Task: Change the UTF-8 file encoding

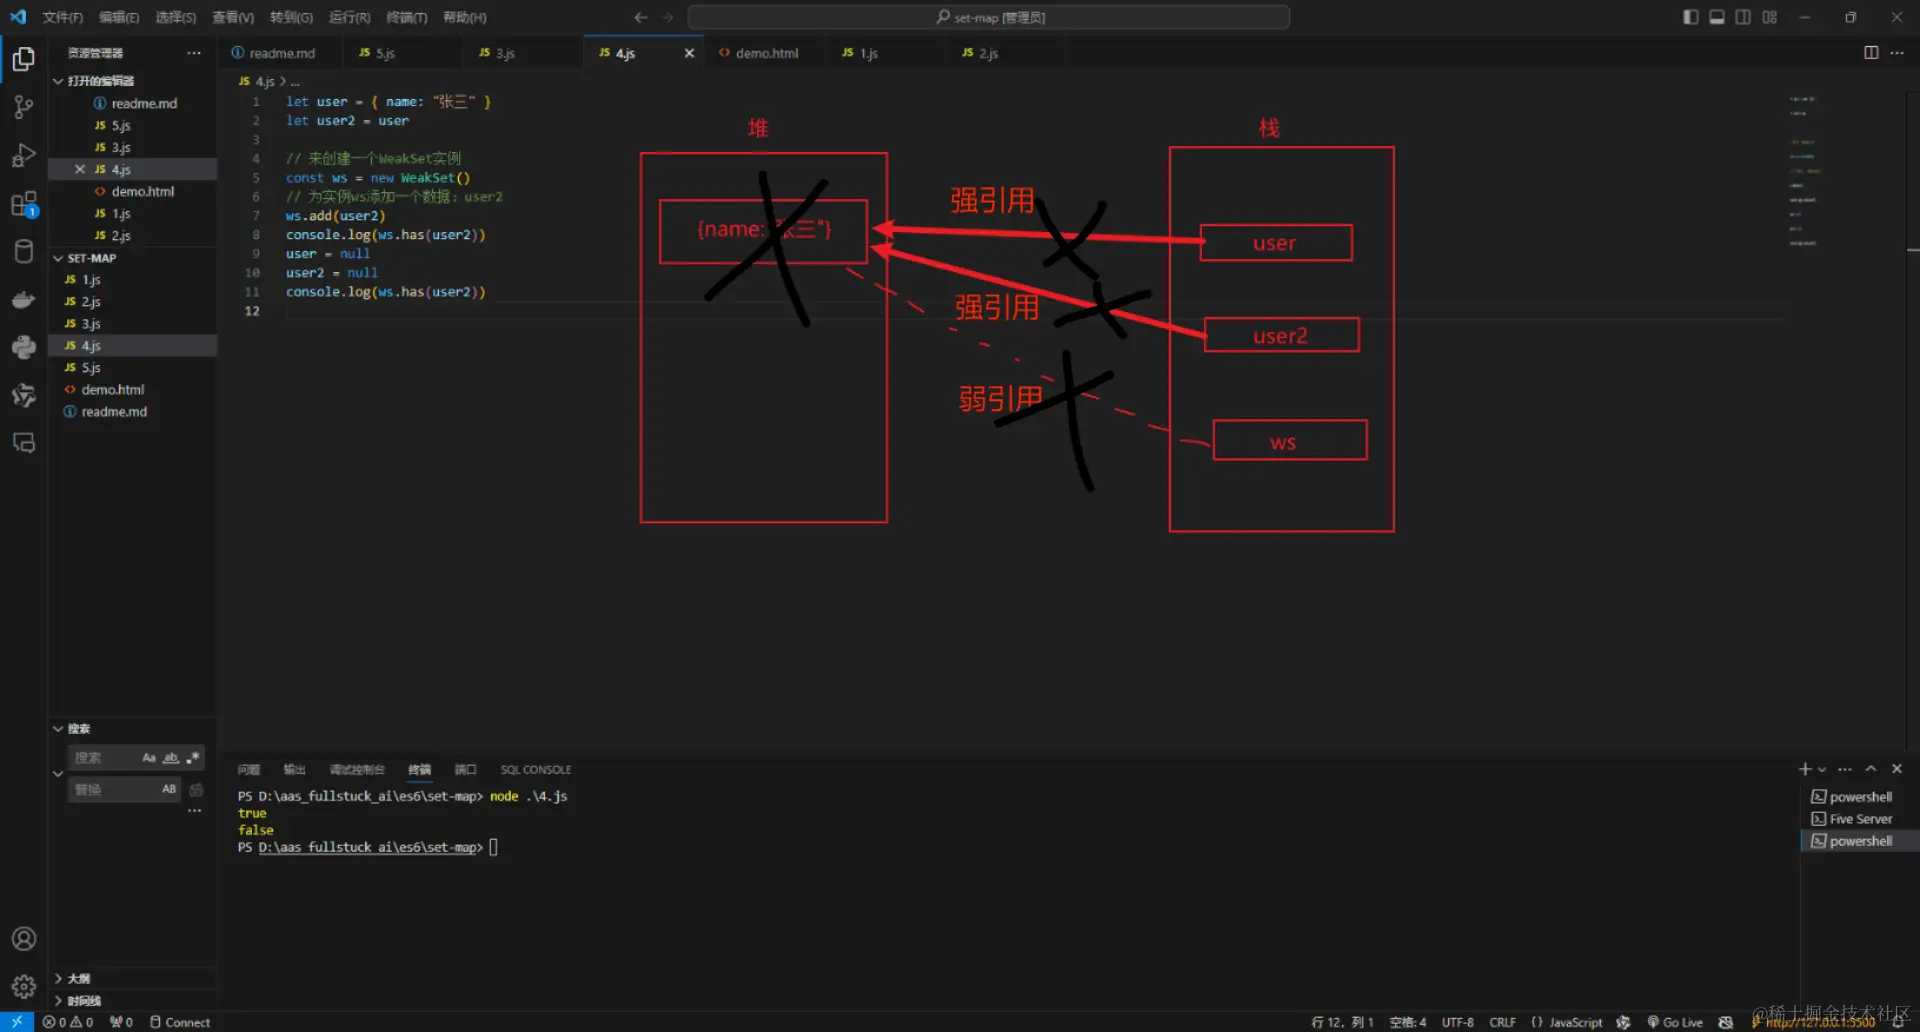Action: (x=1458, y=1022)
